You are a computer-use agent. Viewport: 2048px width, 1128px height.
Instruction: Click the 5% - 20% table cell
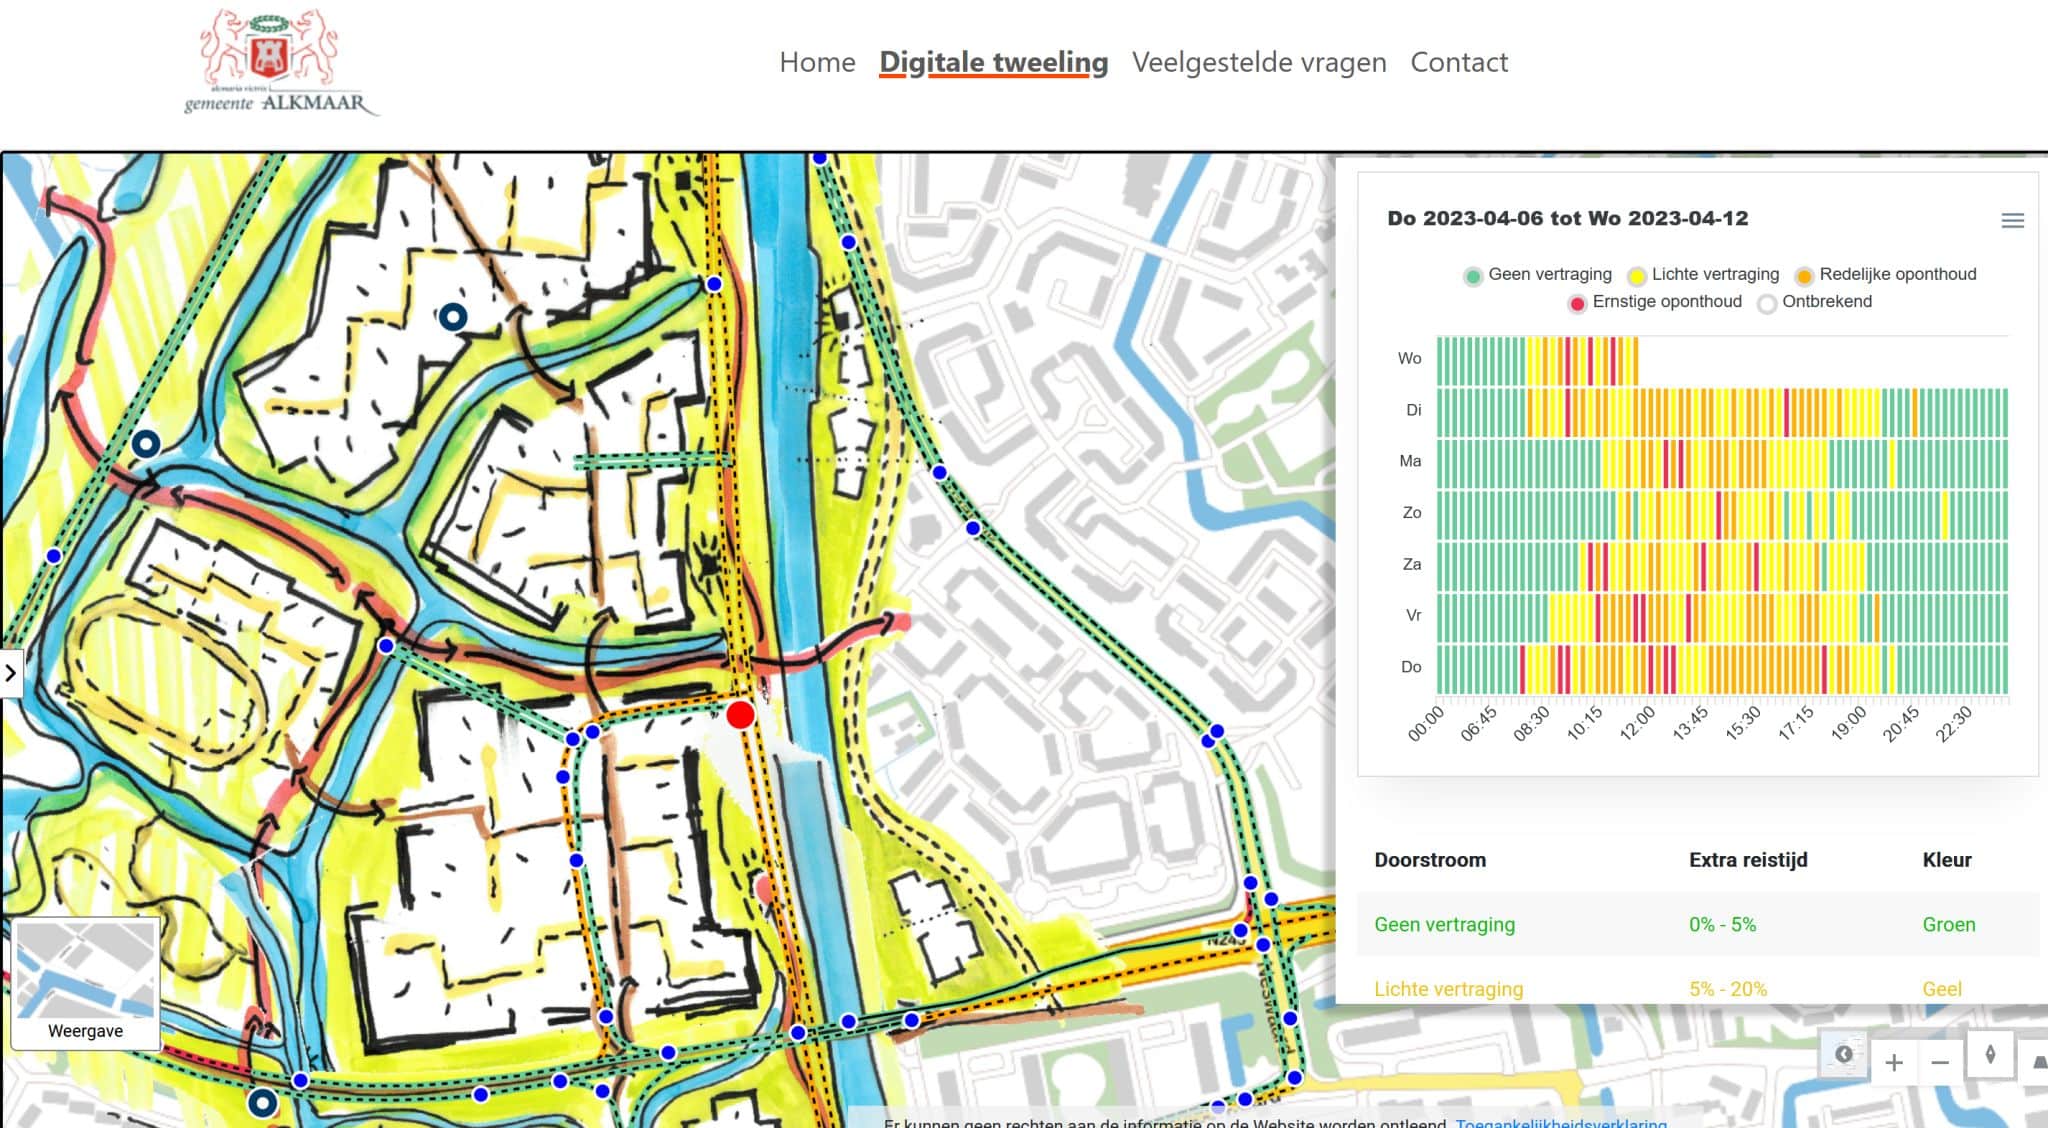coord(1728,989)
